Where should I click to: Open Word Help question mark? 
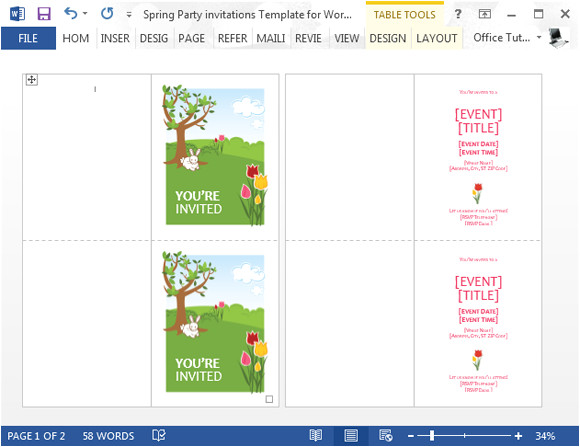(458, 14)
